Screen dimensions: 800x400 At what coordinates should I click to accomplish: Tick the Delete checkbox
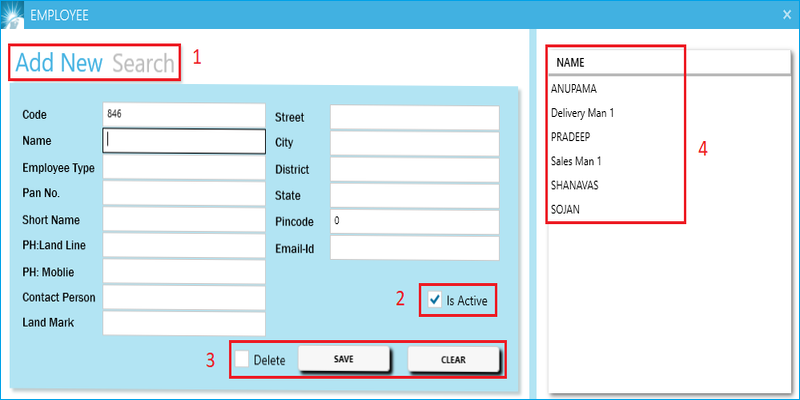click(x=242, y=359)
